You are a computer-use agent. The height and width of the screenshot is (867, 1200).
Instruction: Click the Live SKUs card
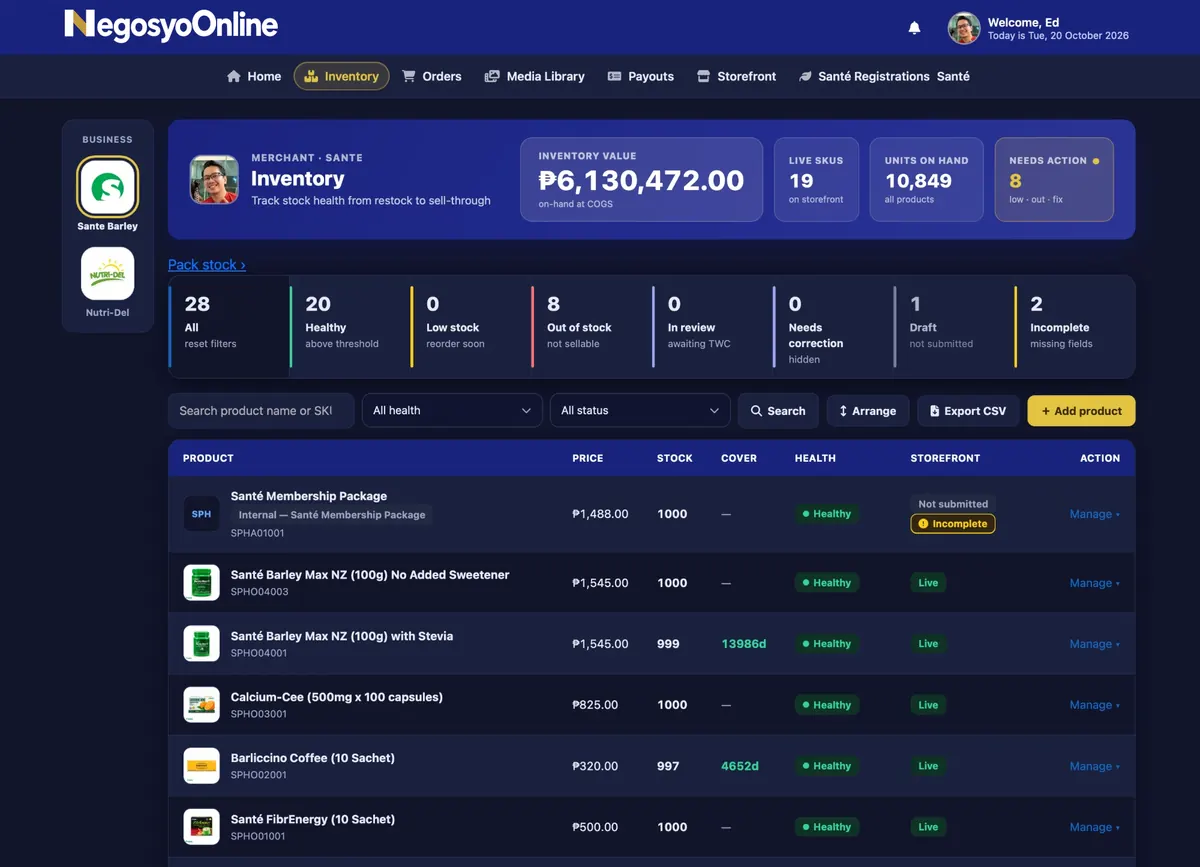tap(816, 179)
